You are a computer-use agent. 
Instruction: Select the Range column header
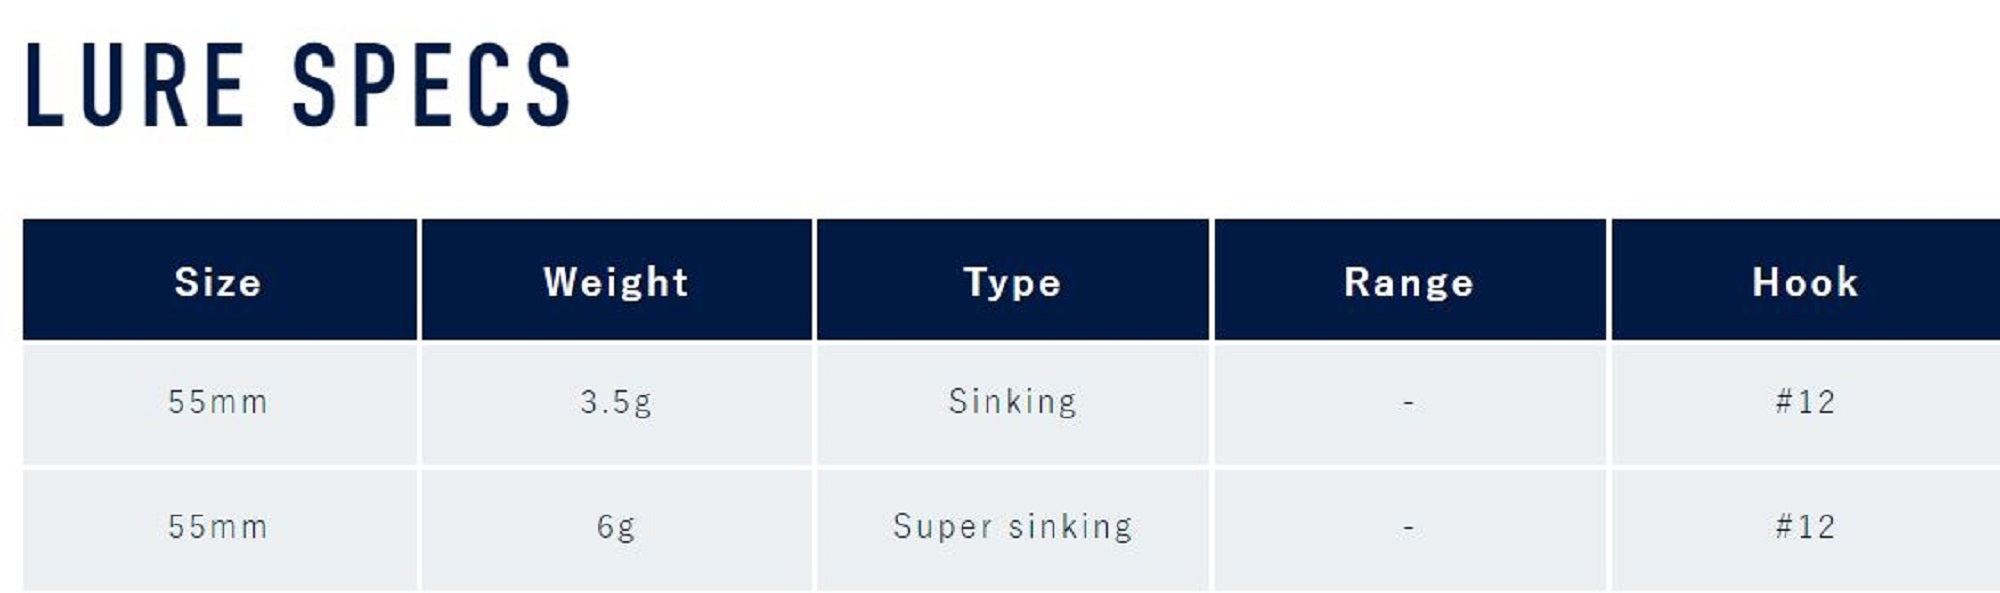pos(1408,282)
